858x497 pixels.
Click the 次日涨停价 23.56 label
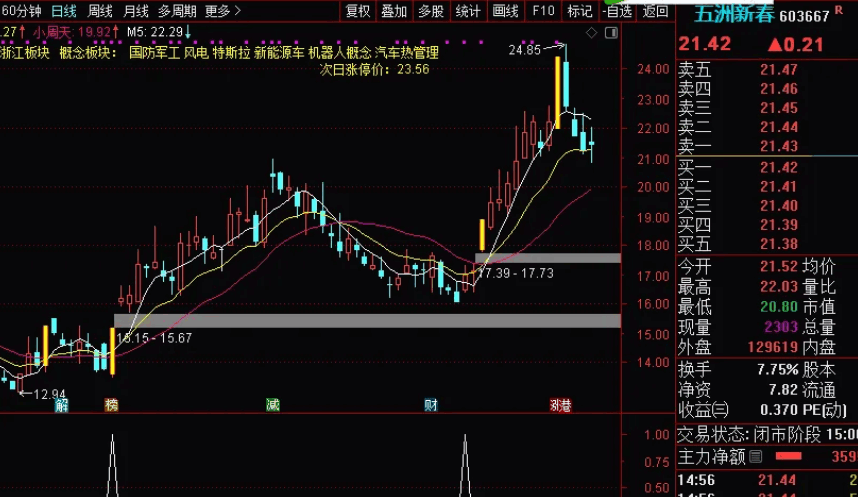374,69
